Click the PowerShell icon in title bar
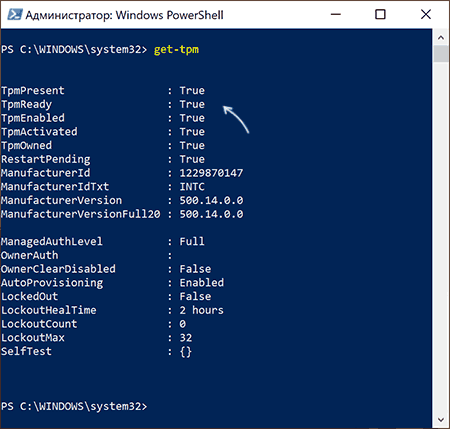 15,15
